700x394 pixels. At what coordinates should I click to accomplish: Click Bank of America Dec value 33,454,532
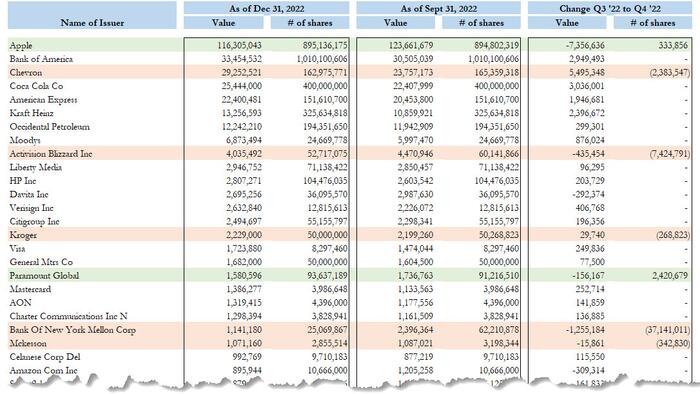coord(242,59)
